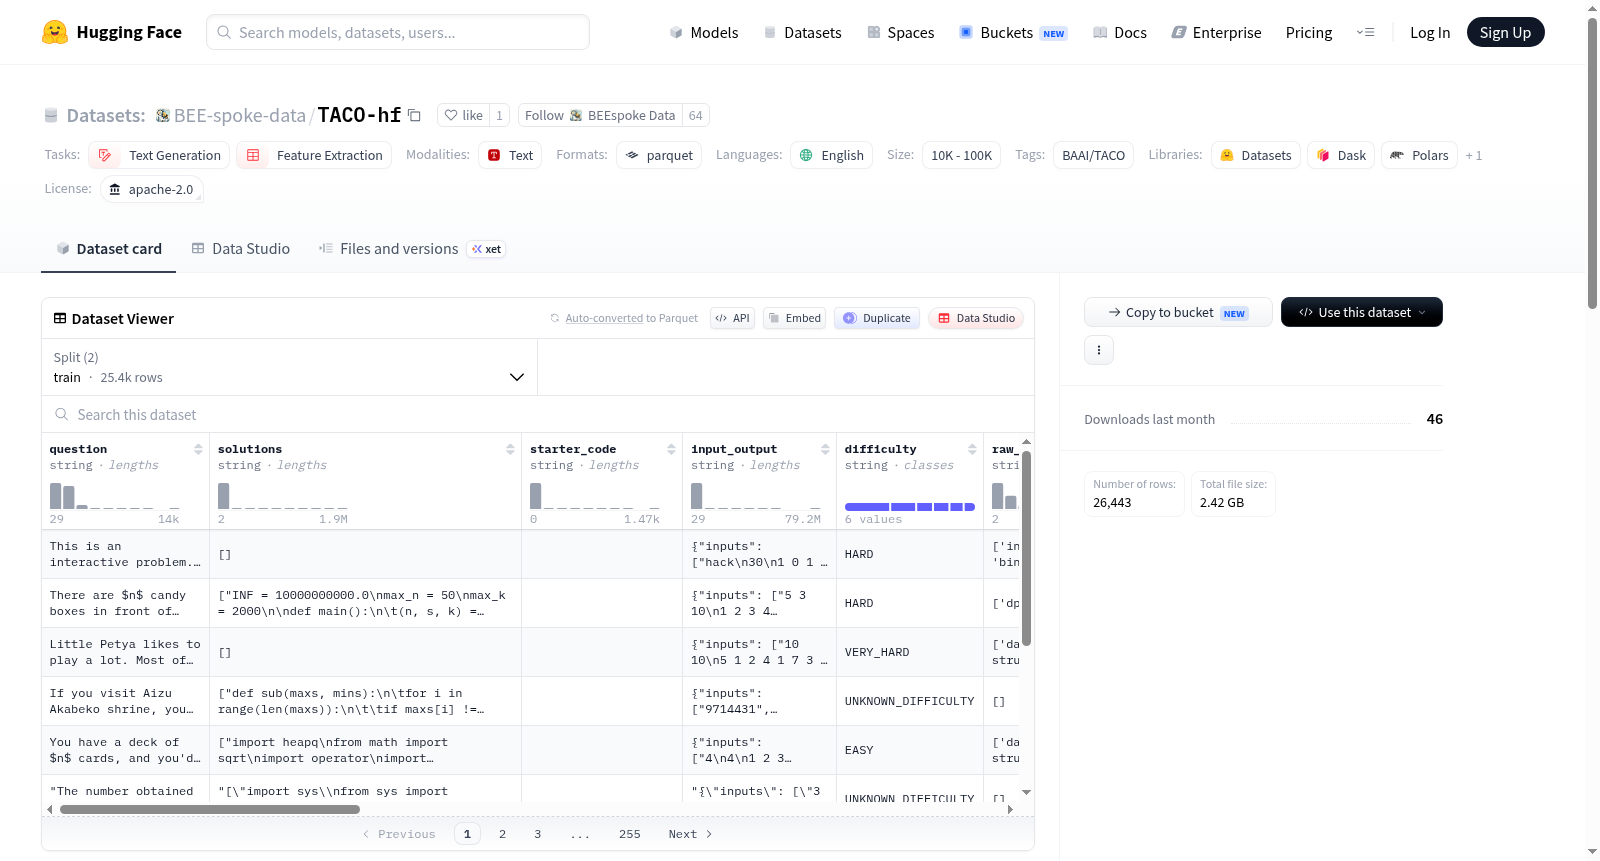The width and height of the screenshot is (1600, 861).
Task: Select the Text modality tag
Action: [x=510, y=155]
